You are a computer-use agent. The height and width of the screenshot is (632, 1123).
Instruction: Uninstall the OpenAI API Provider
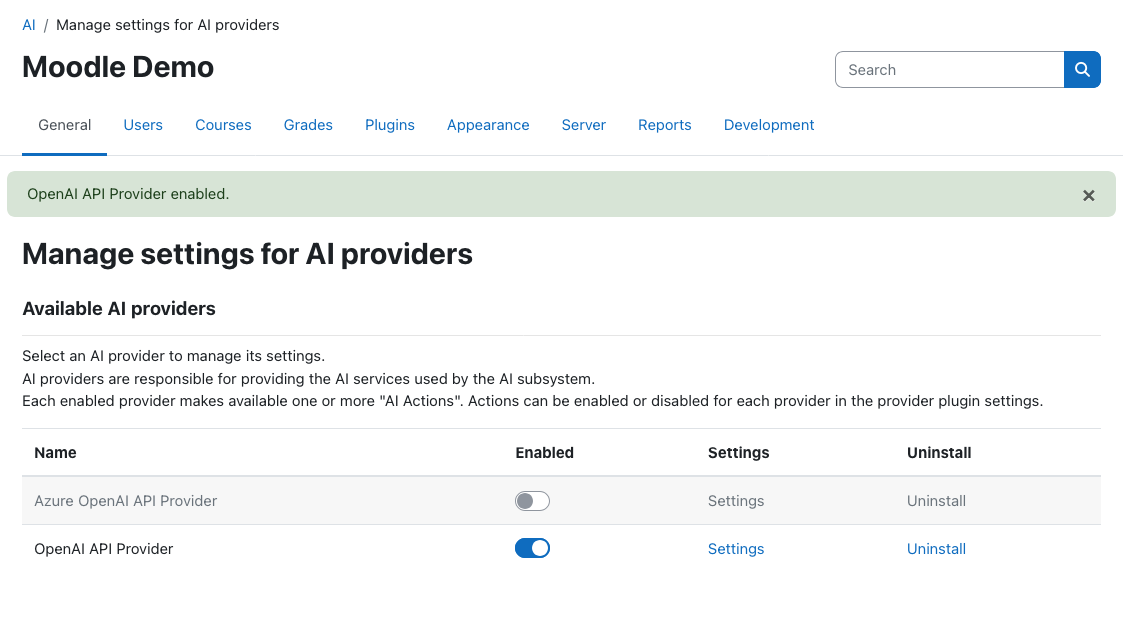point(936,549)
